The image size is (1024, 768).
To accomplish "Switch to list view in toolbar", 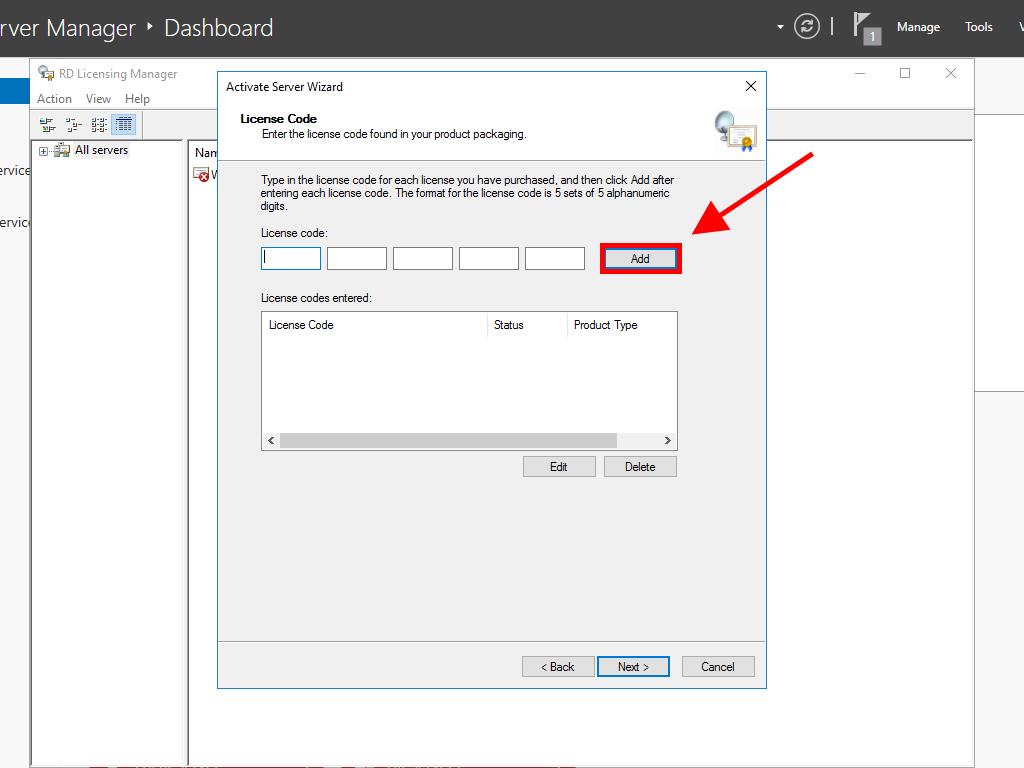I will tap(99, 125).
